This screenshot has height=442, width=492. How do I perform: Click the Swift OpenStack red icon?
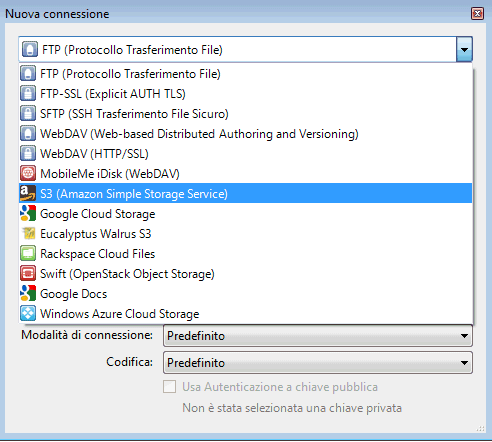coord(28,273)
